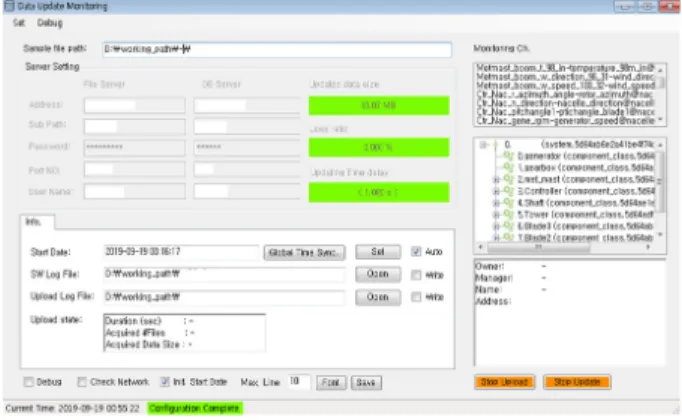Screen dimensions: 682x420
Task: Select Metmast_boom_t_98 temperature channel row
Action: (565, 68)
